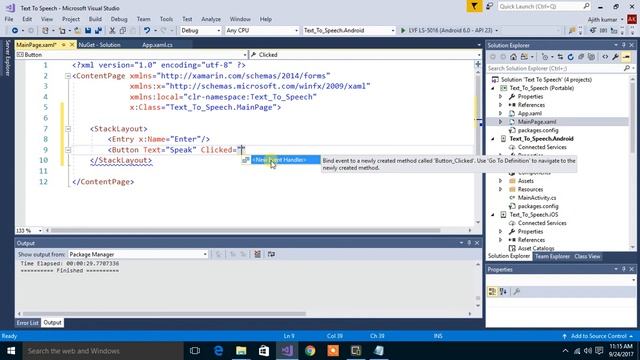640x360 pixels.
Task: Click Home icon in Solution Explorer toolbar
Action: point(513,57)
